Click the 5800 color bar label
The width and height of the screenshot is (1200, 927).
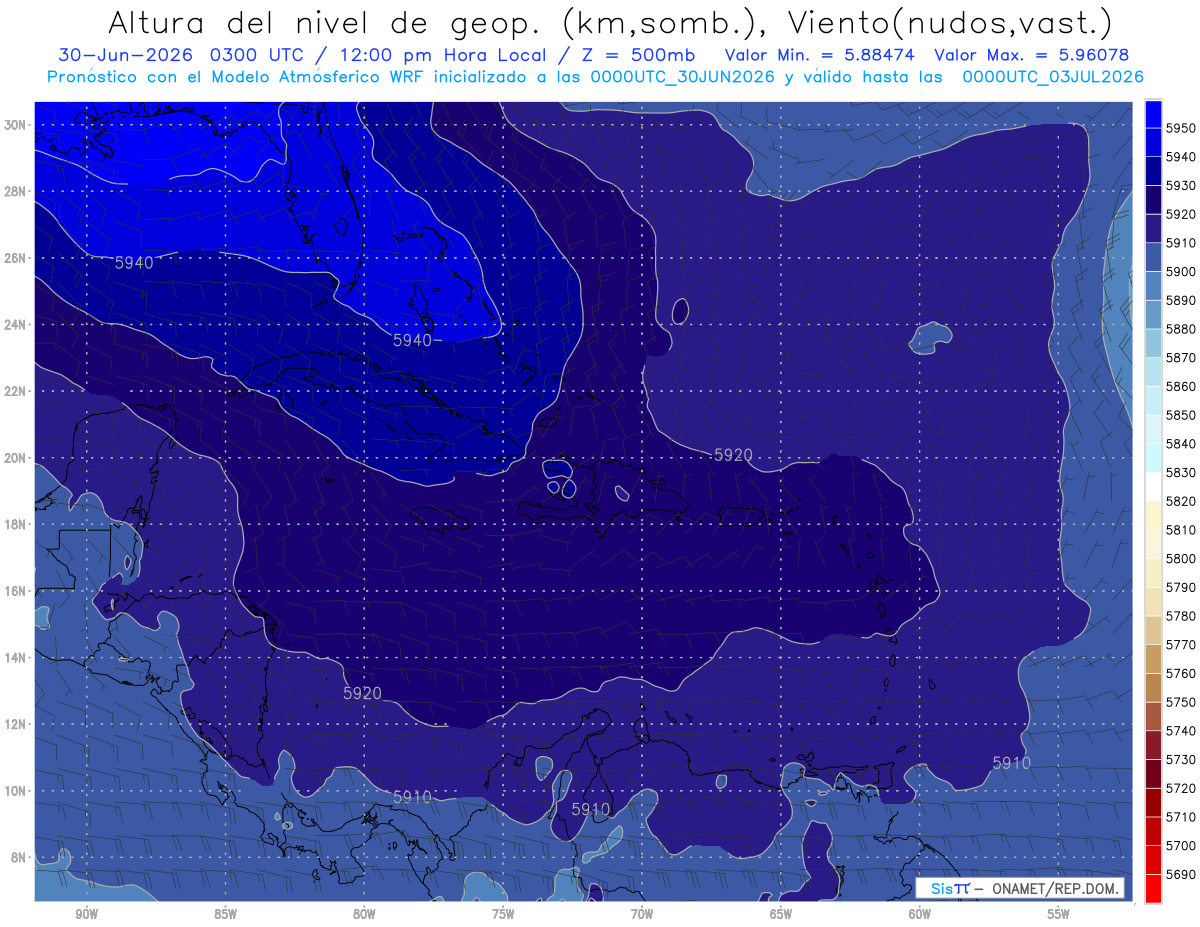coord(1181,558)
